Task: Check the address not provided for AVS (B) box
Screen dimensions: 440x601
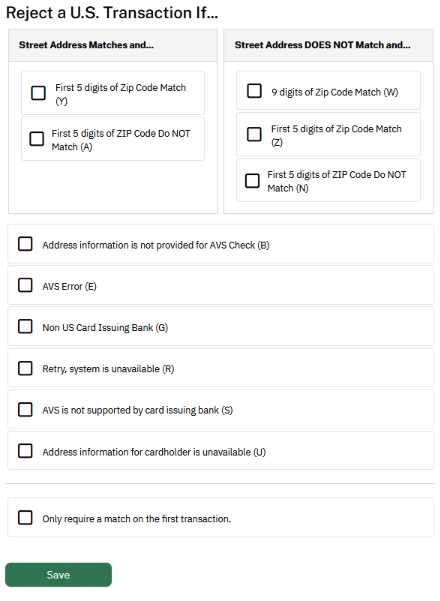Action: pos(25,244)
